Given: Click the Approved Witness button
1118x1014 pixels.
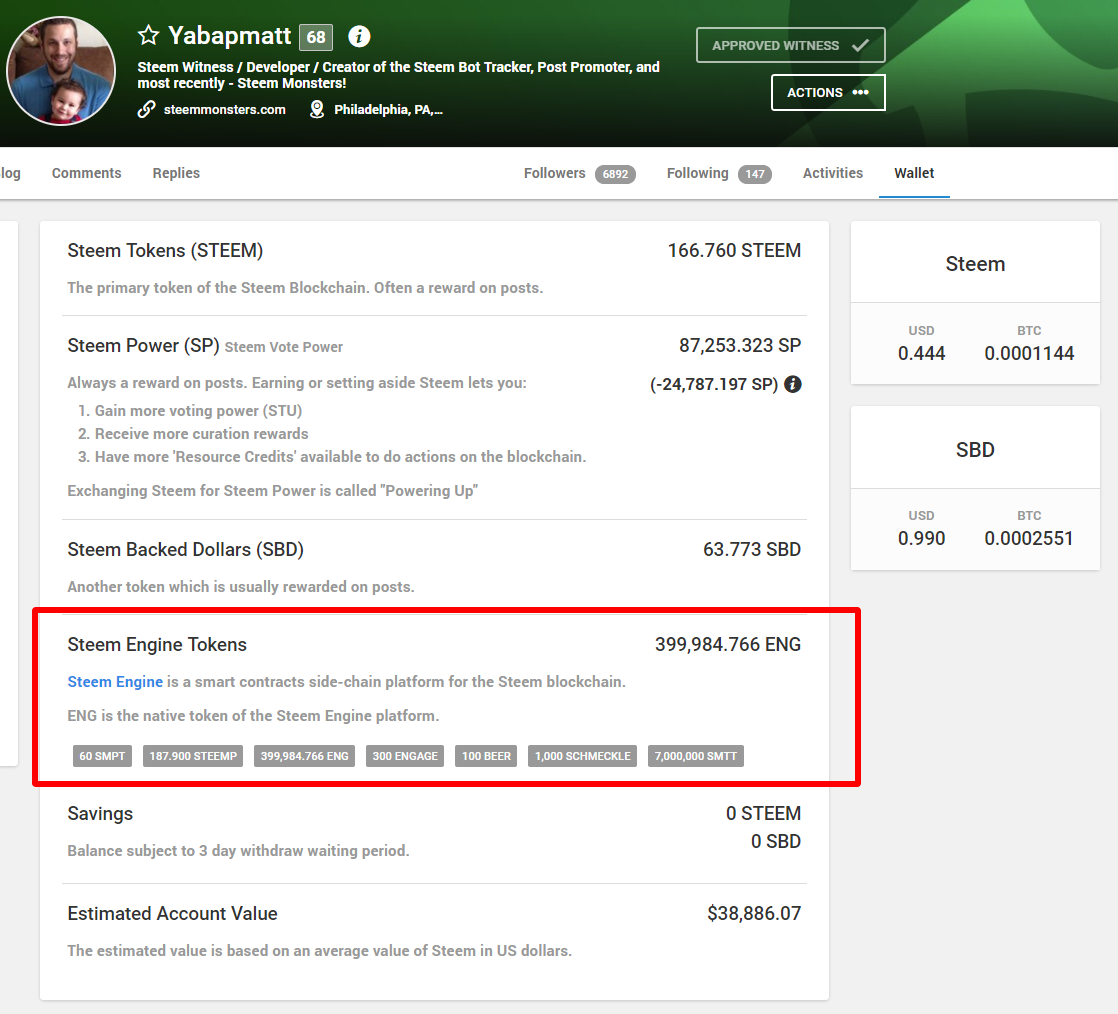Looking at the screenshot, I should pos(791,46).
